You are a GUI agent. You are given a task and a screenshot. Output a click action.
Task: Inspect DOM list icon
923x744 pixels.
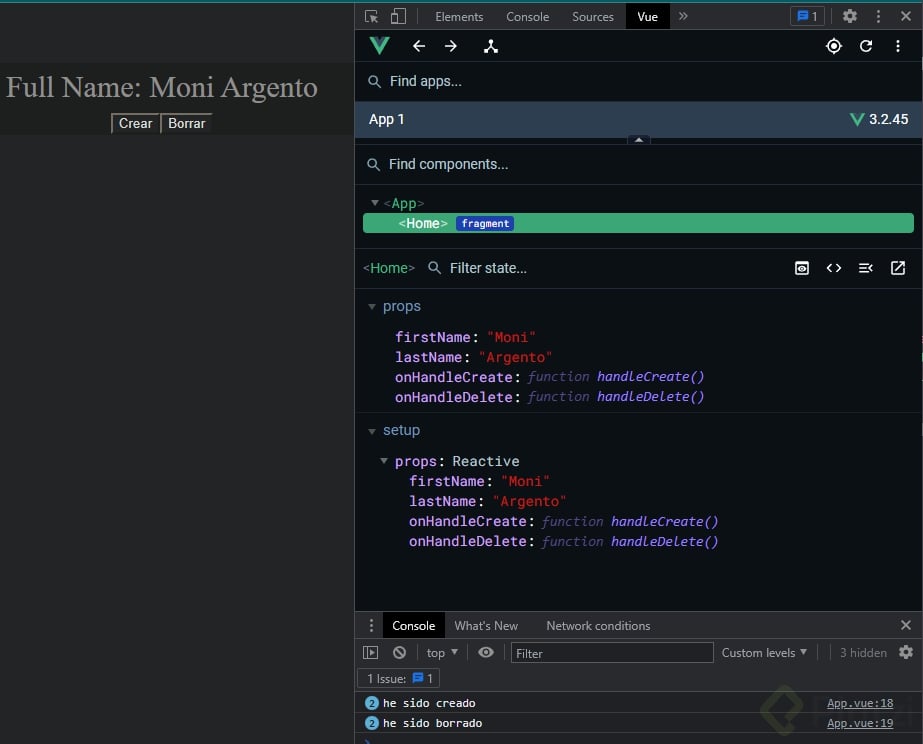tap(865, 268)
